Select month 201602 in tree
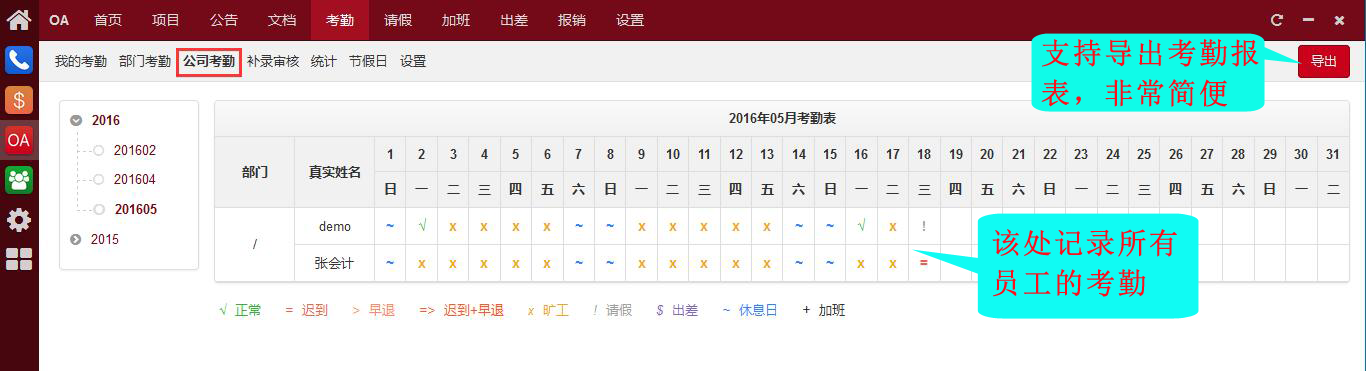 (x=134, y=151)
